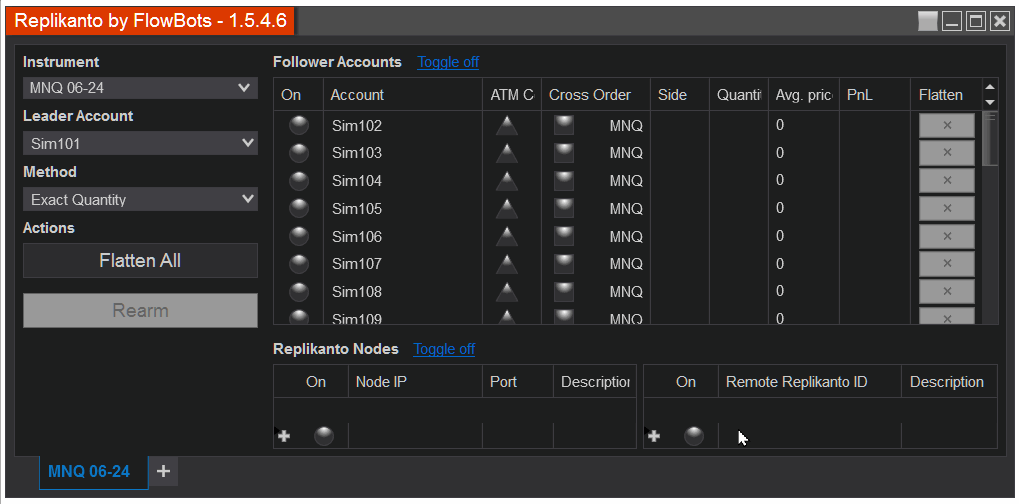Open the Method dropdown Exact Quantity

point(140,199)
